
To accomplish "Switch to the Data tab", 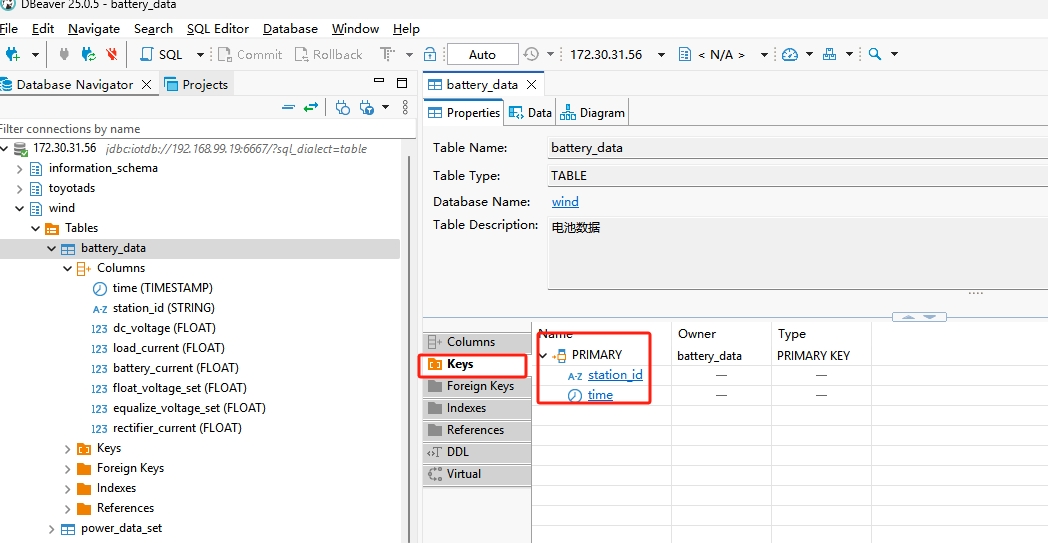I will 531,113.
